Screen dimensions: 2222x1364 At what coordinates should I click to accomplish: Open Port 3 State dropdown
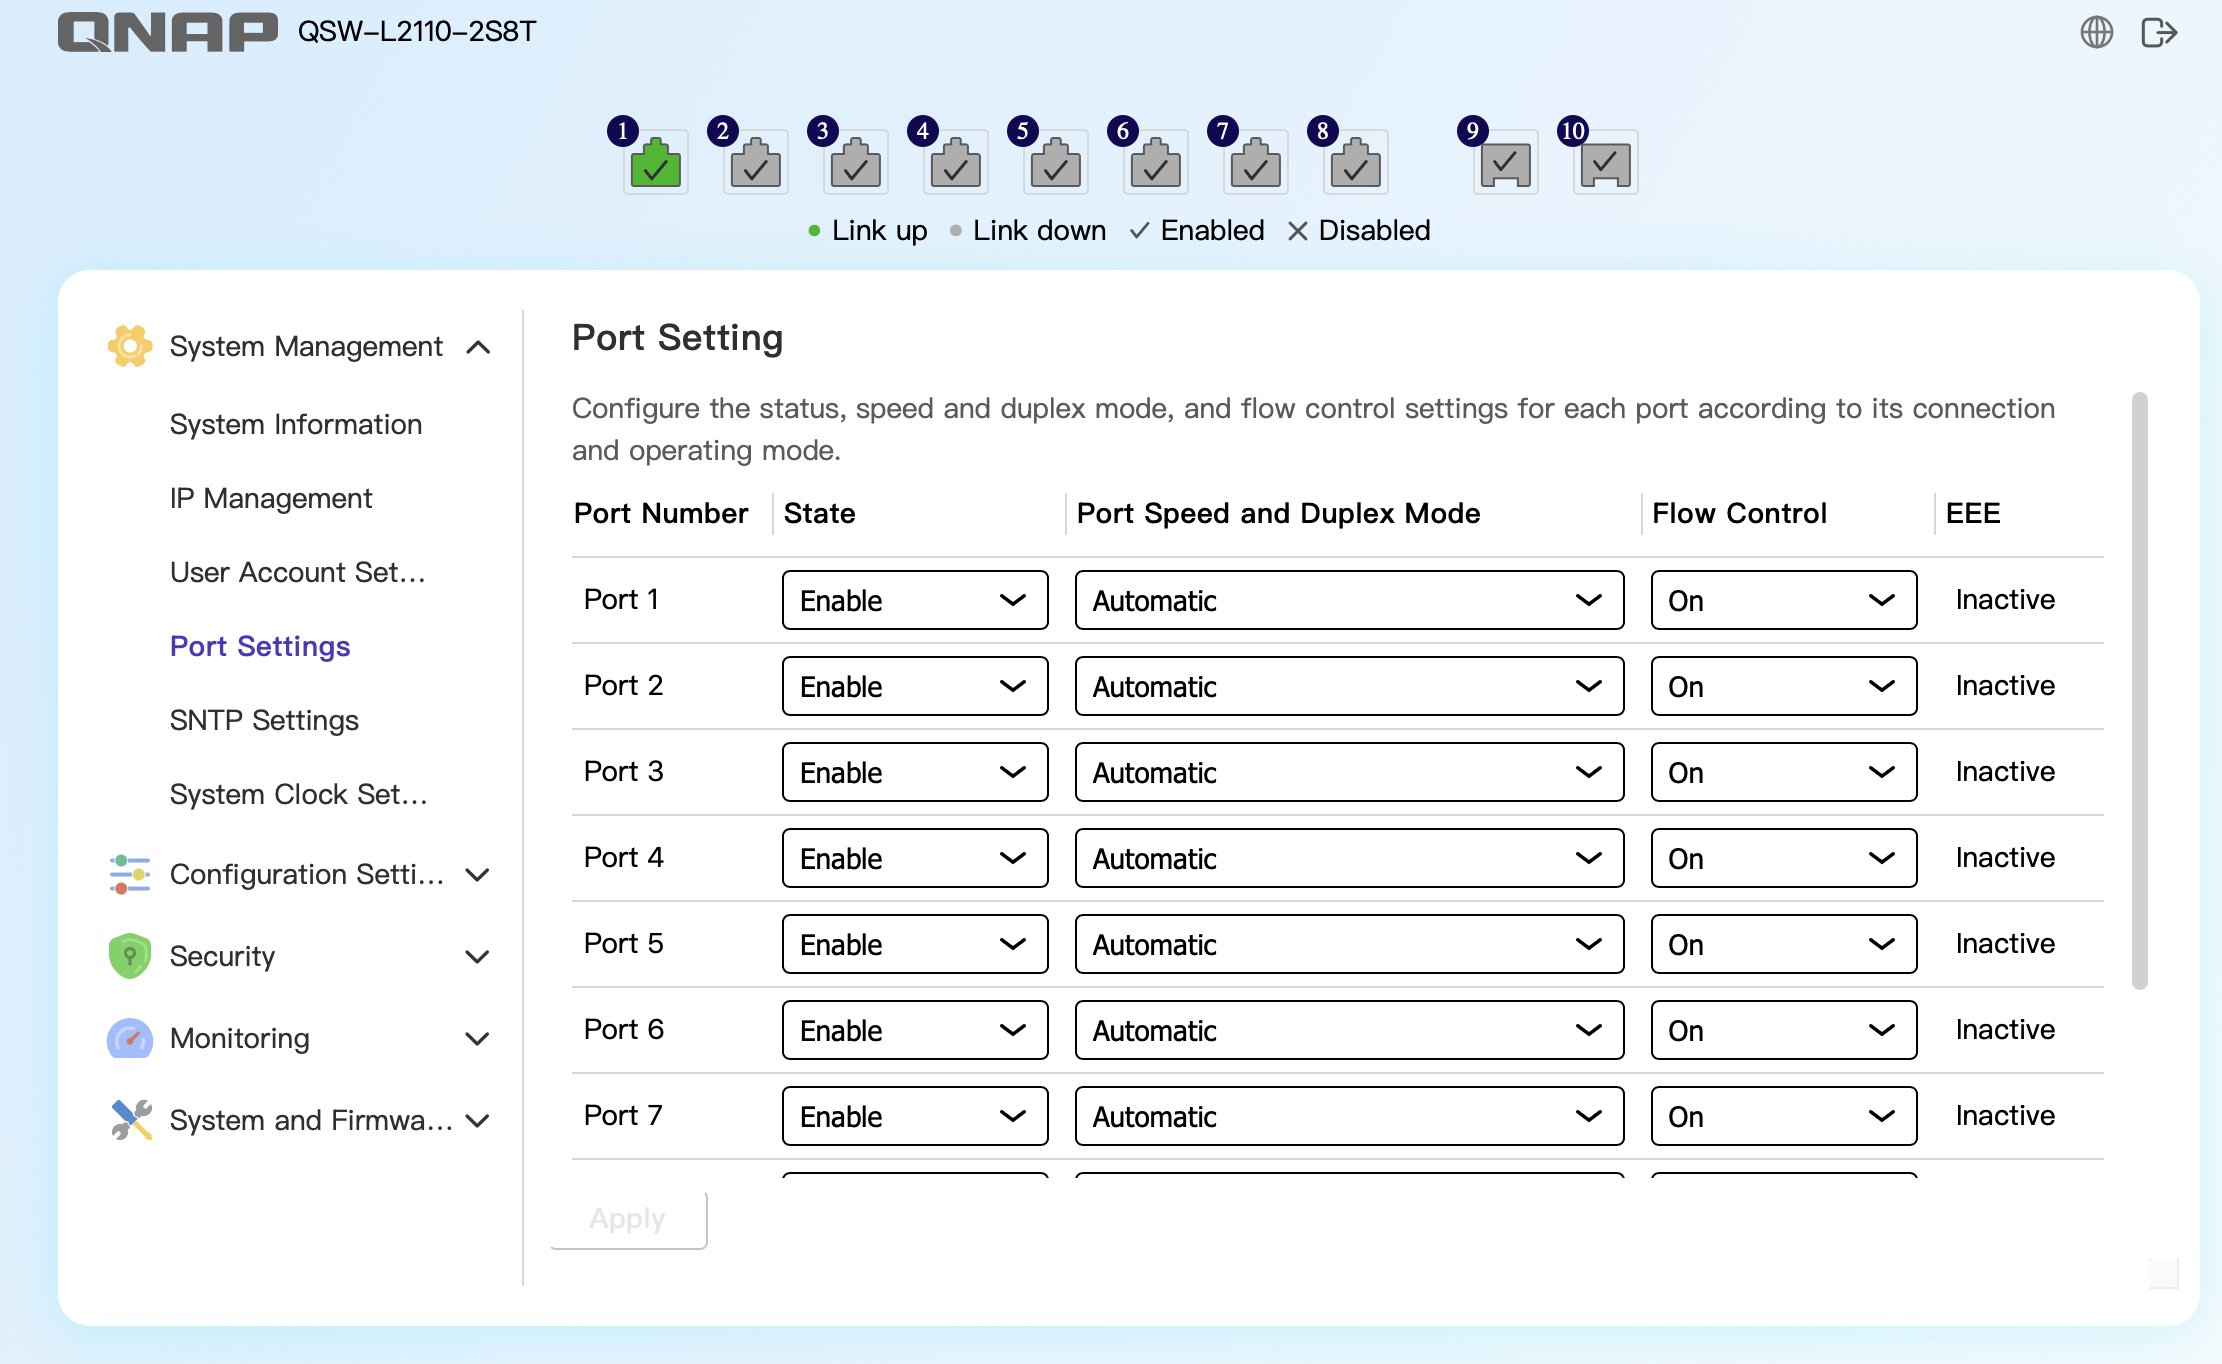[915, 772]
